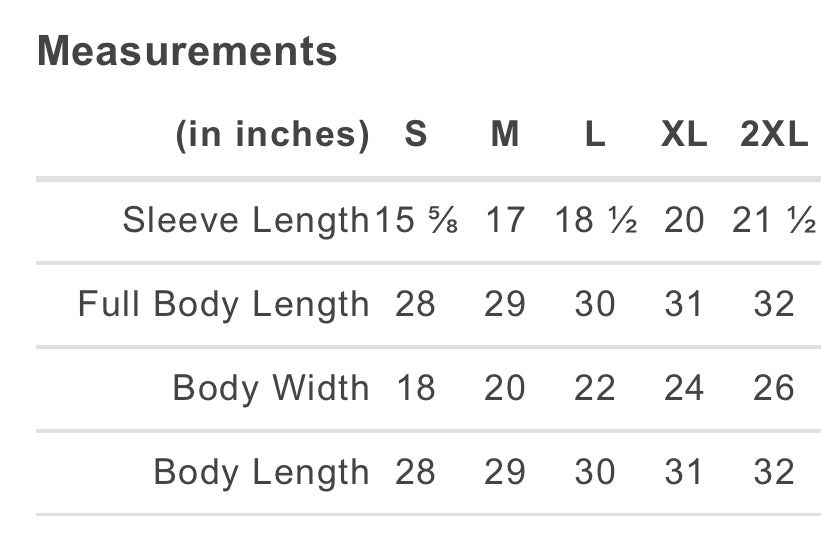The width and height of the screenshot is (821, 541).
Task: Click Body Width value 26 for size 2XL
Action: click(774, 388)
